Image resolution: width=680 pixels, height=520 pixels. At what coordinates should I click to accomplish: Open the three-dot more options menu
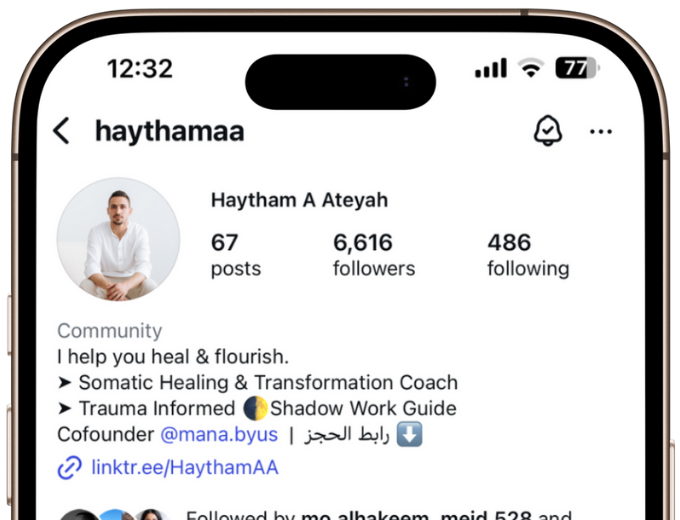coord(601,131)
